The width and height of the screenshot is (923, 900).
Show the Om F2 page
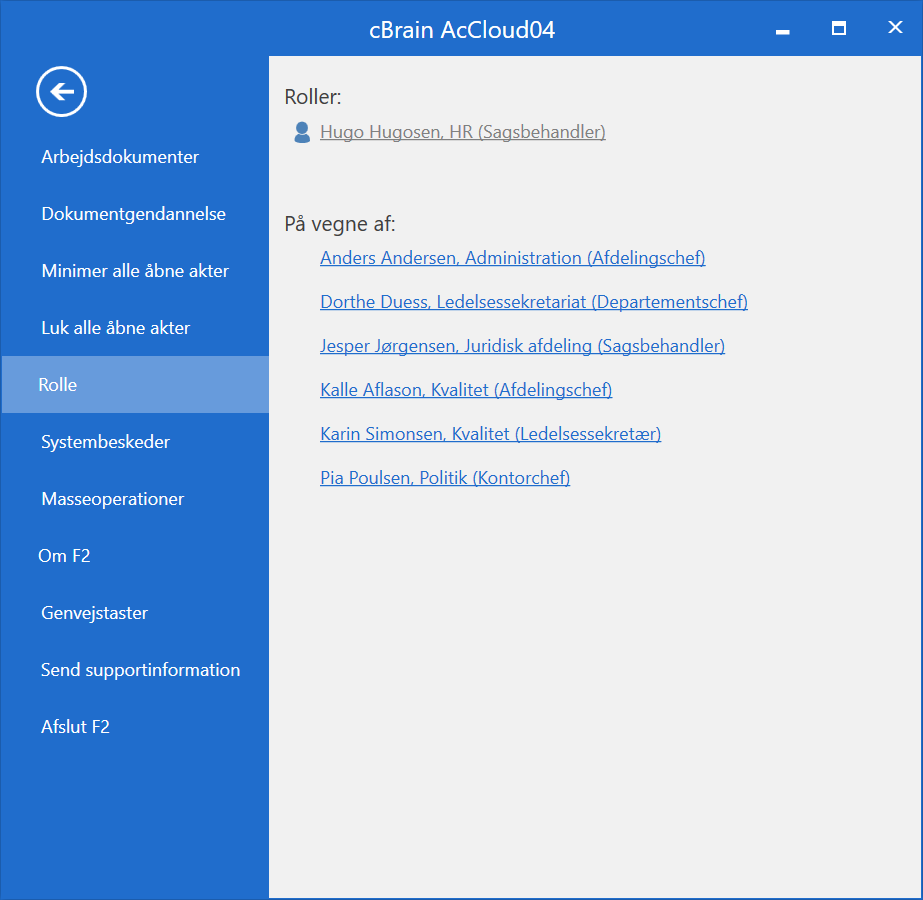click(x=64, y=556)
